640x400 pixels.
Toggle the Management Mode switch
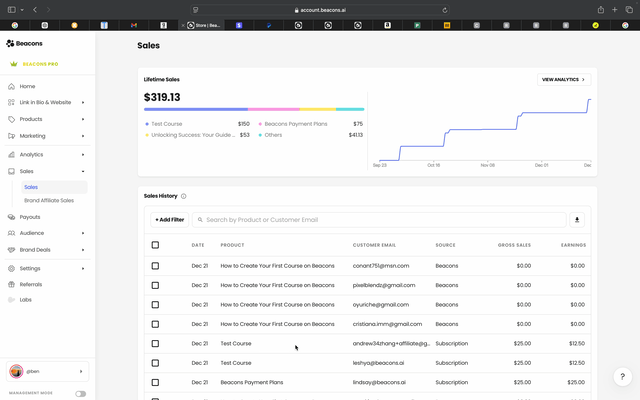point(80,394)
